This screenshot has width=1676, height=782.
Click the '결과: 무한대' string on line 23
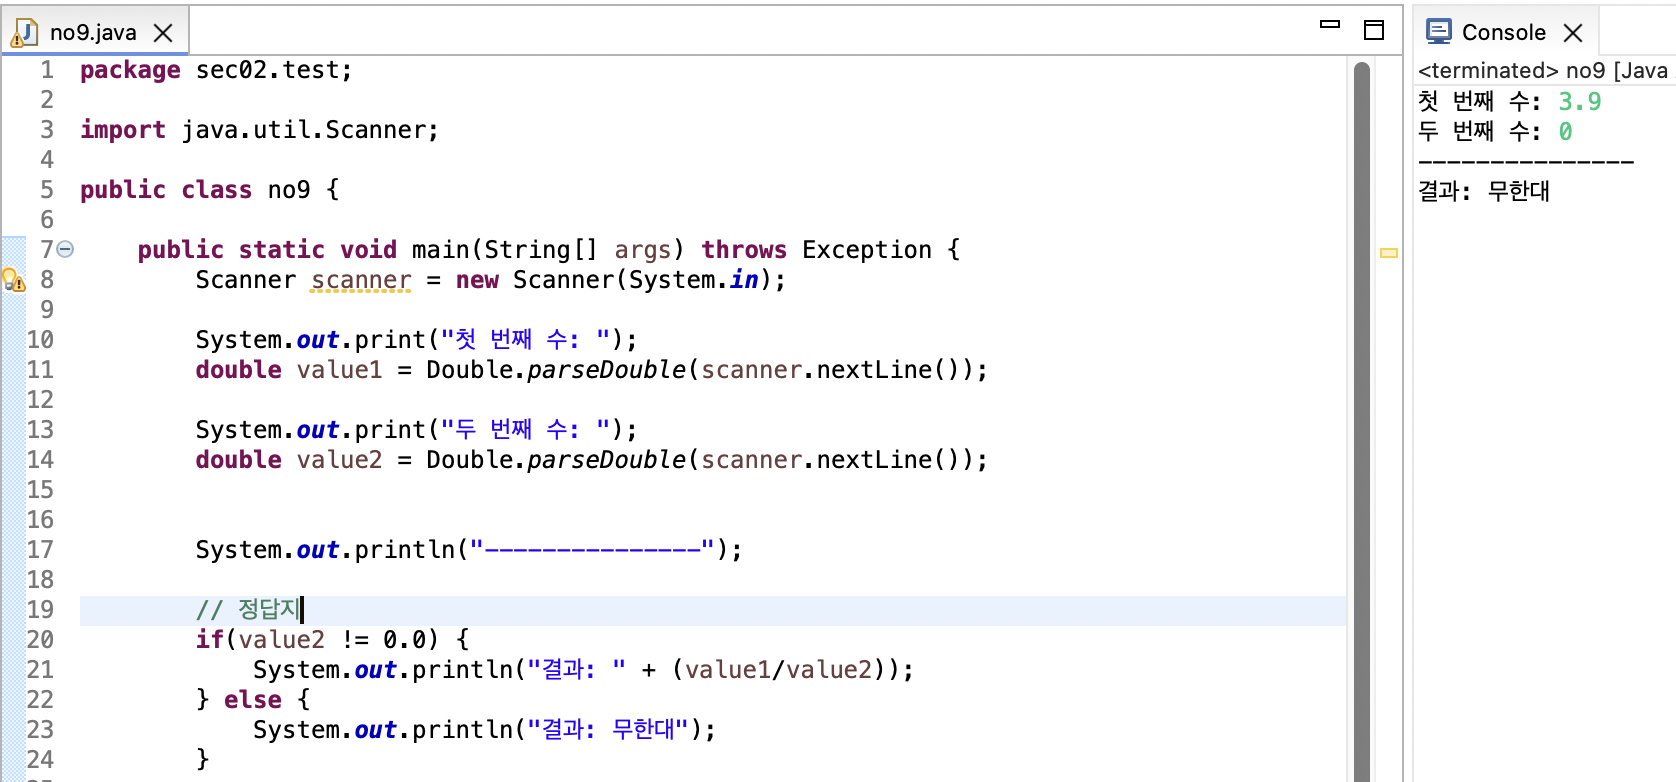(x=608, y=730)
